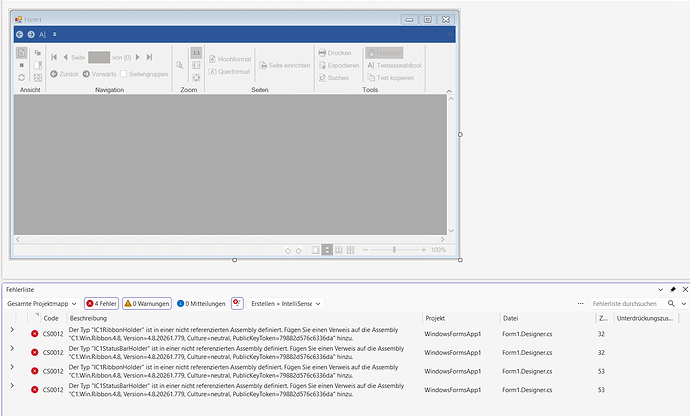
Task: Click the Drucken print button
Action: [335, 53]
